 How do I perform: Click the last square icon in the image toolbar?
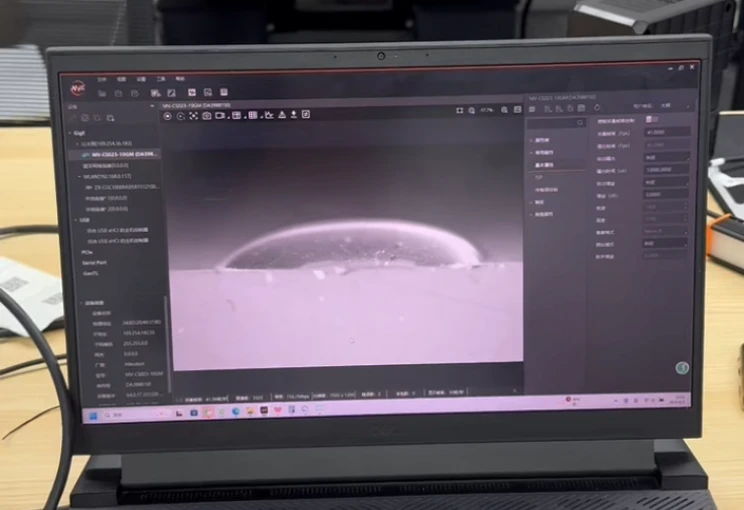[306, 114]
